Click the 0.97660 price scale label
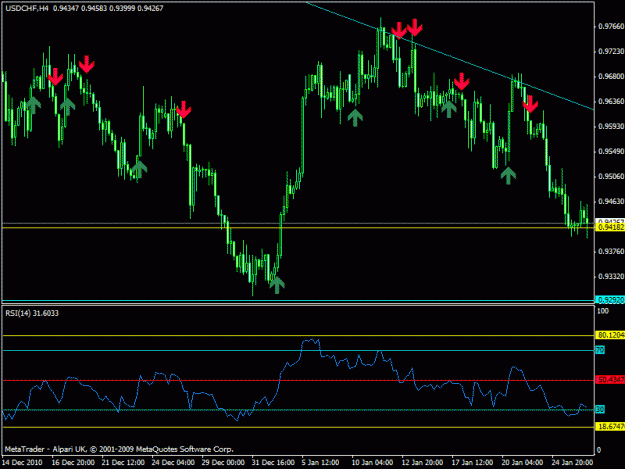 611,26
